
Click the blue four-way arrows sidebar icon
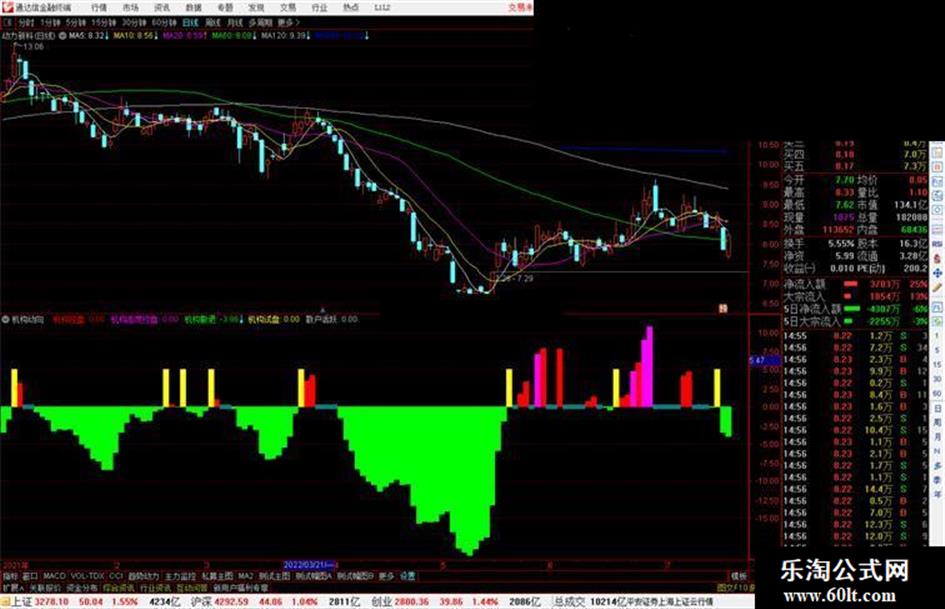tap(937, 273)
